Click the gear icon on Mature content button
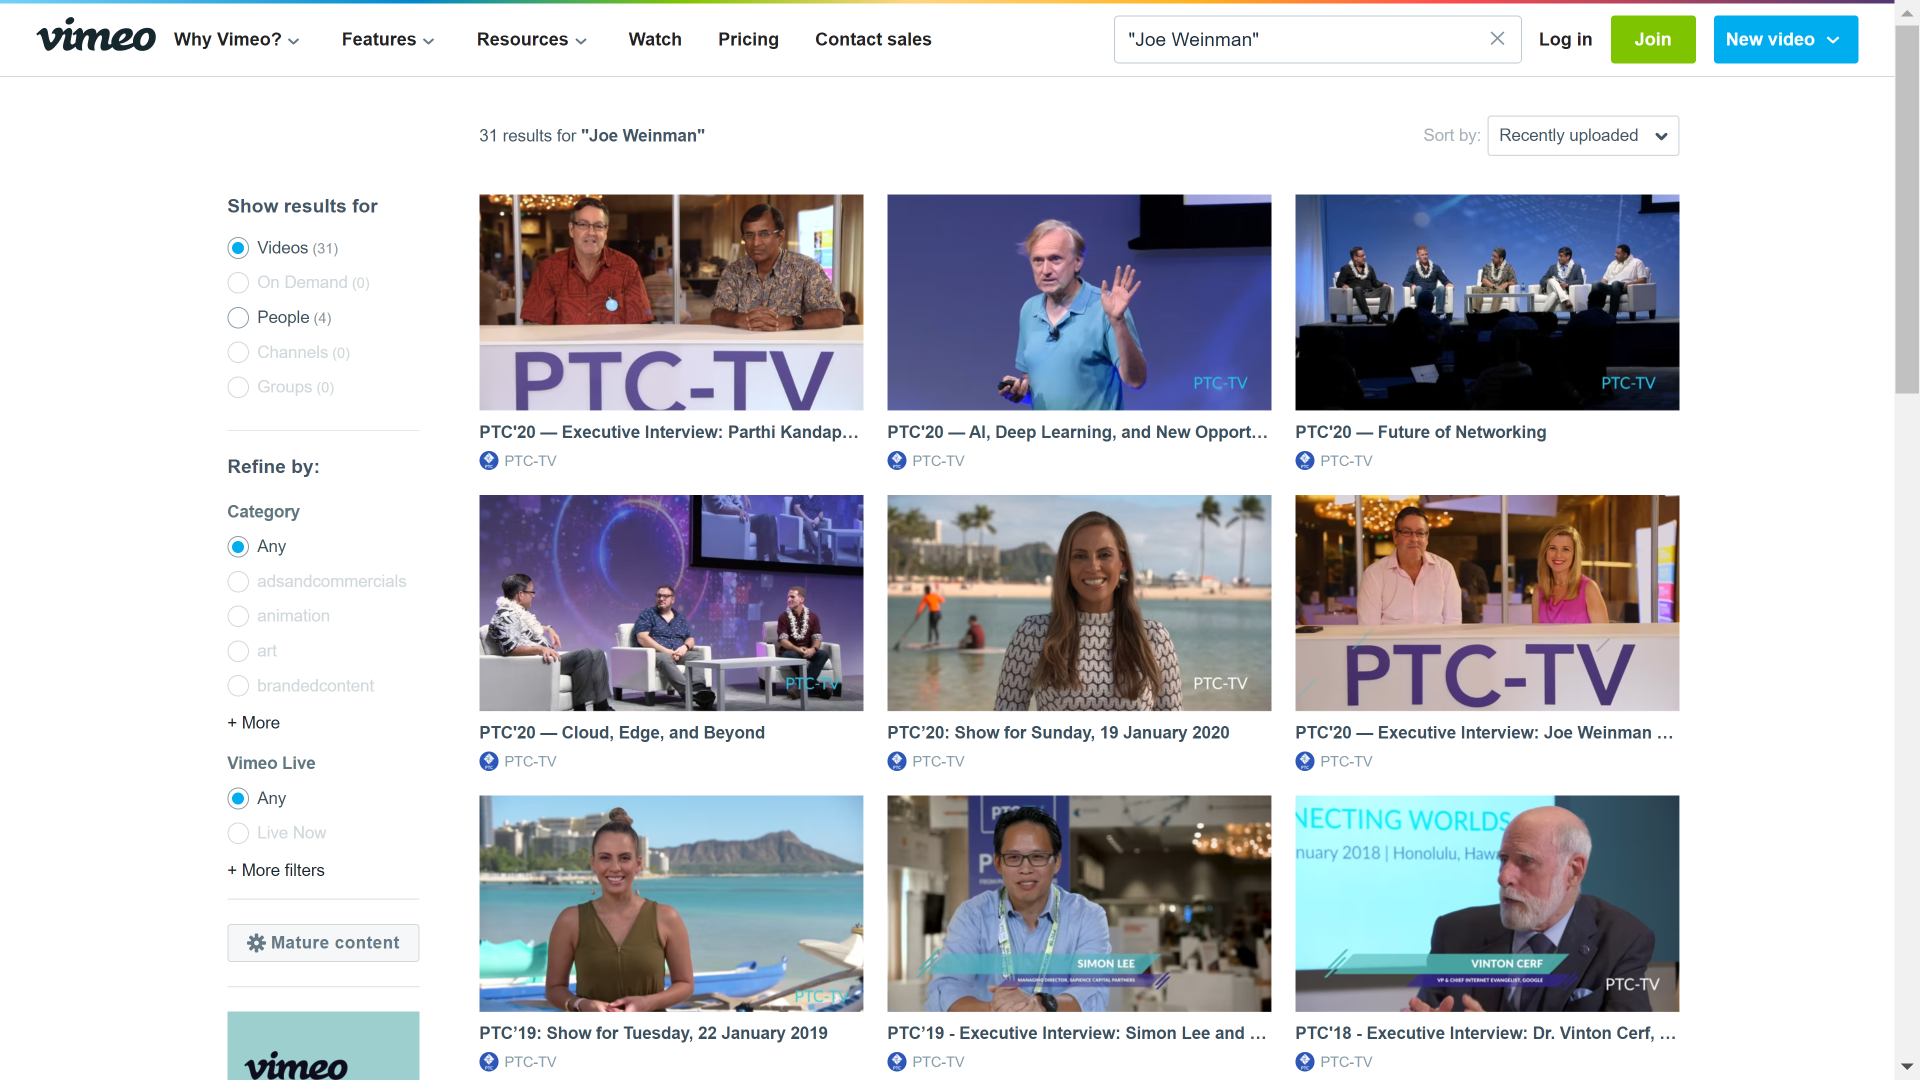The image size is (1920, 1080). pos(256,943)
